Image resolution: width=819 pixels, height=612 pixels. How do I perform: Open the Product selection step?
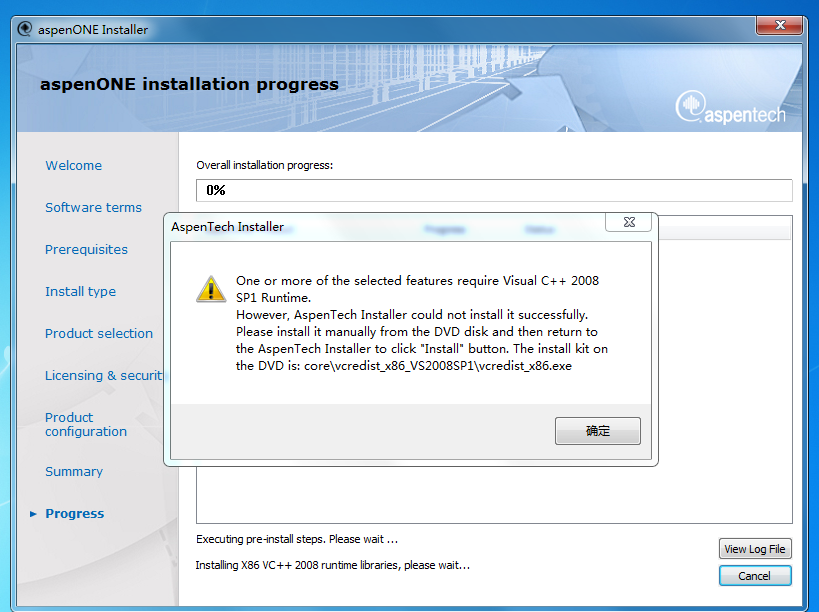[x=99, y=333]
